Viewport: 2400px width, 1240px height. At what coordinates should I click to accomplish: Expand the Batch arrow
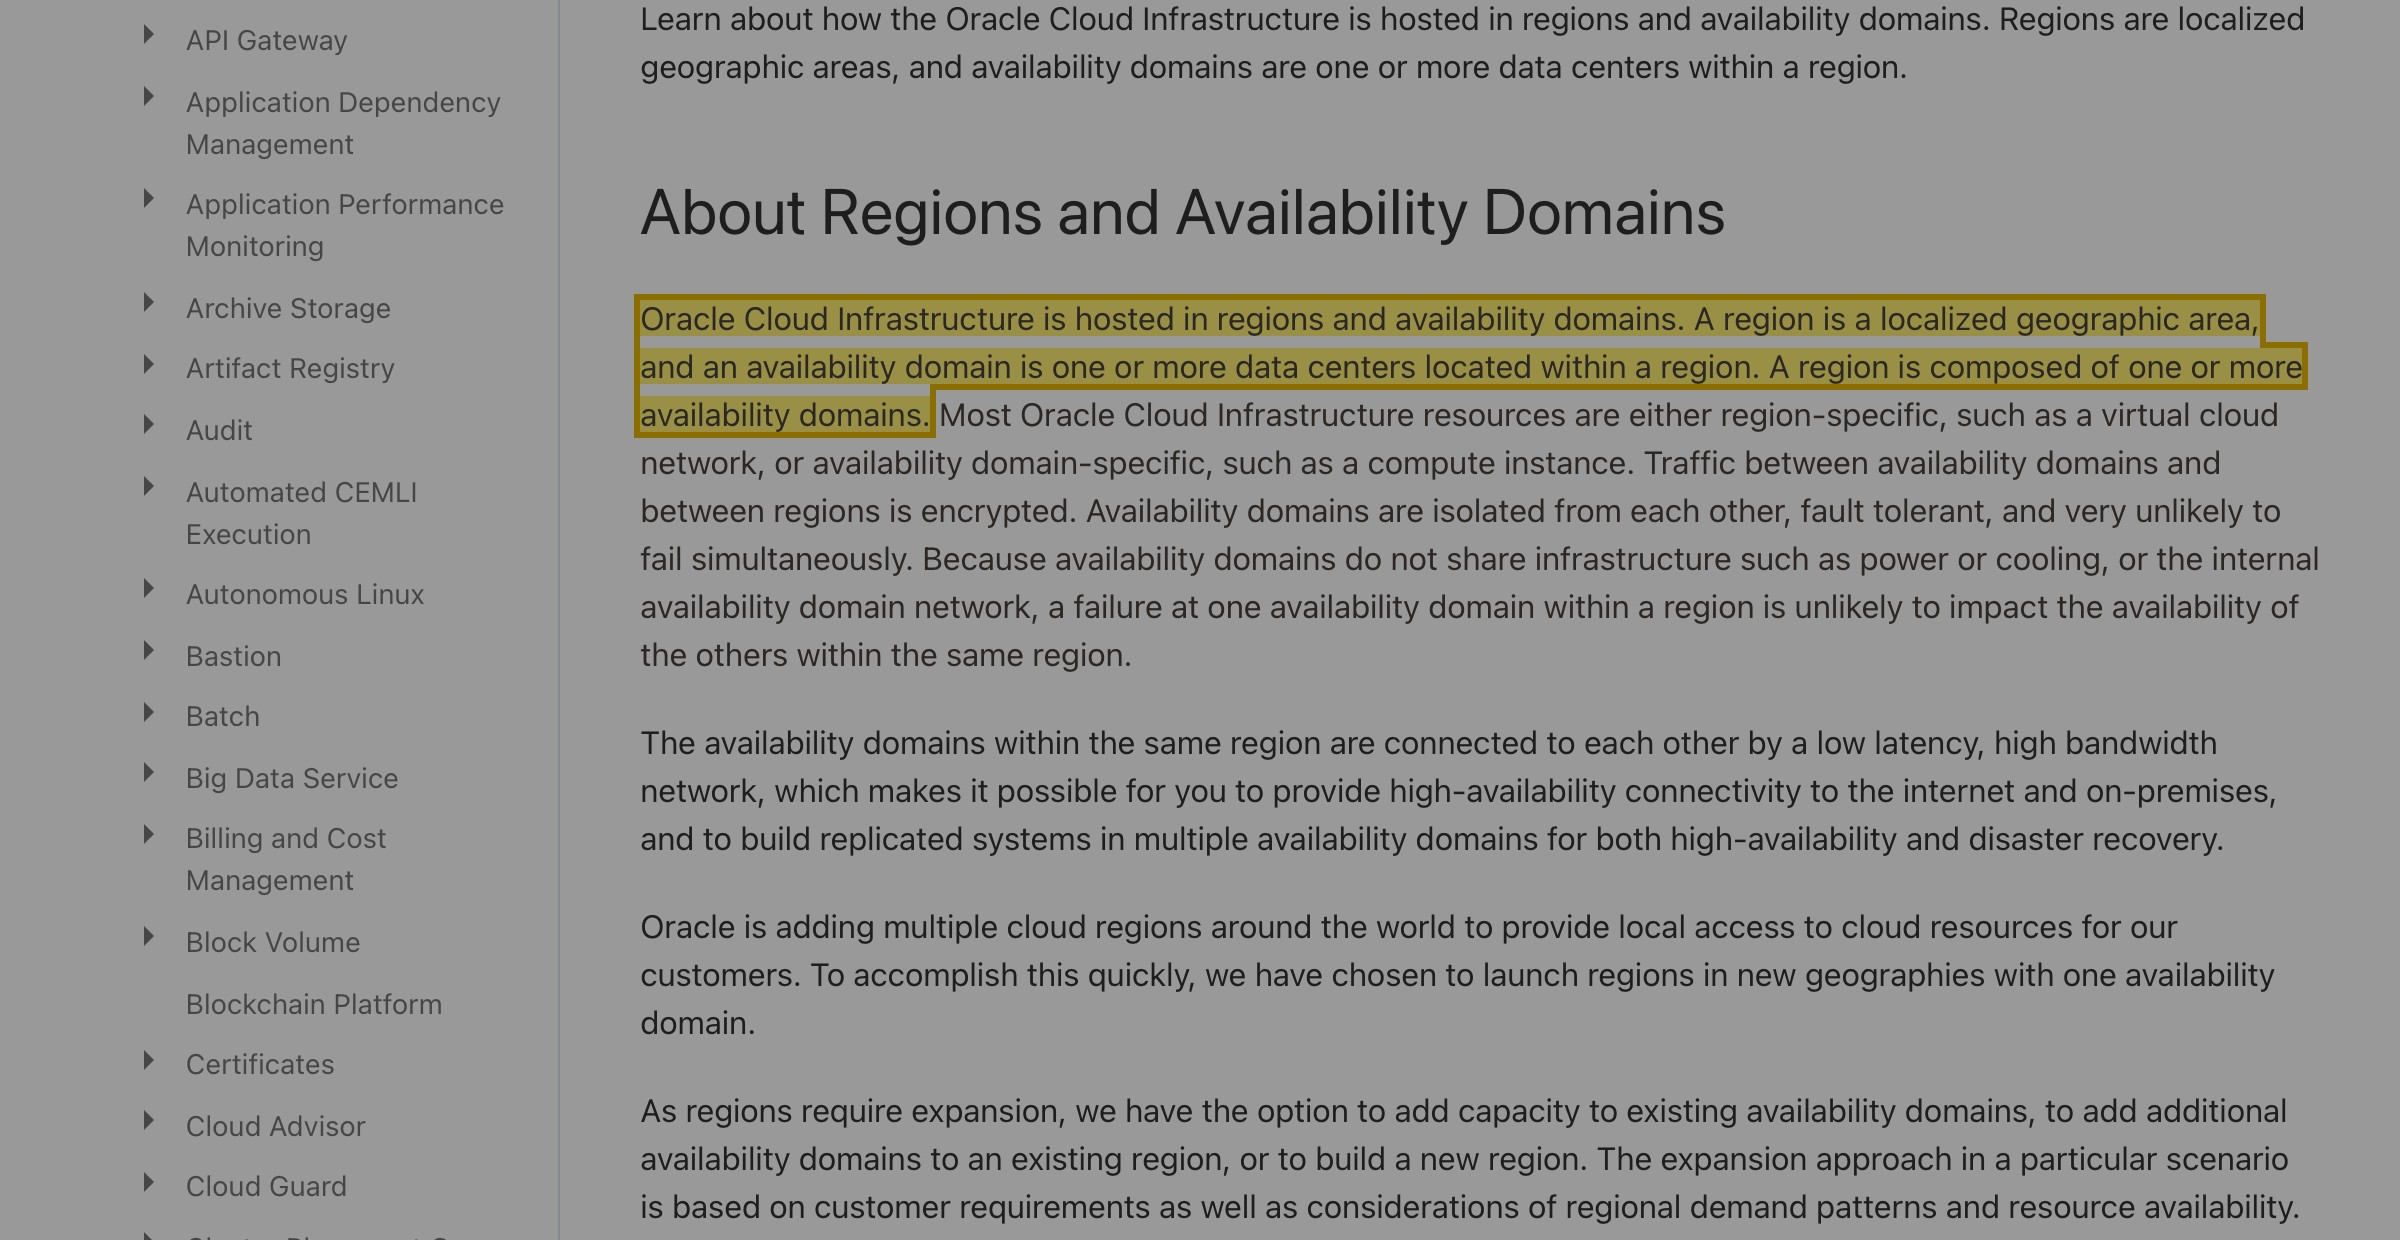[x=149, y=712]
